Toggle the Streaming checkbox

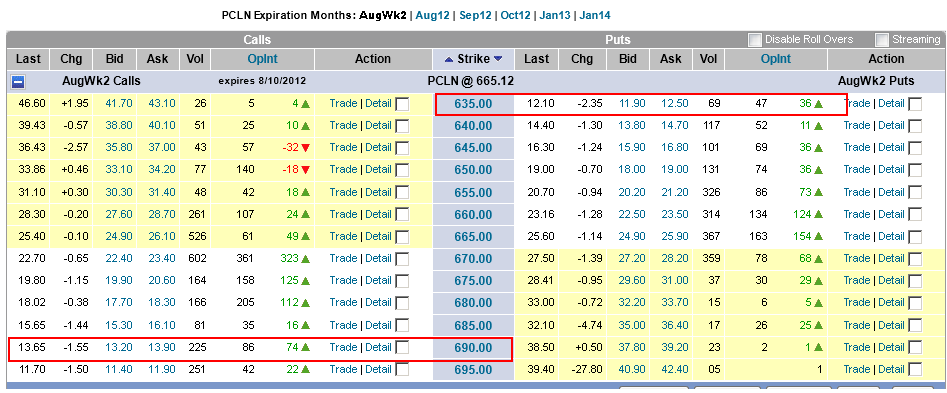(882, 40)
